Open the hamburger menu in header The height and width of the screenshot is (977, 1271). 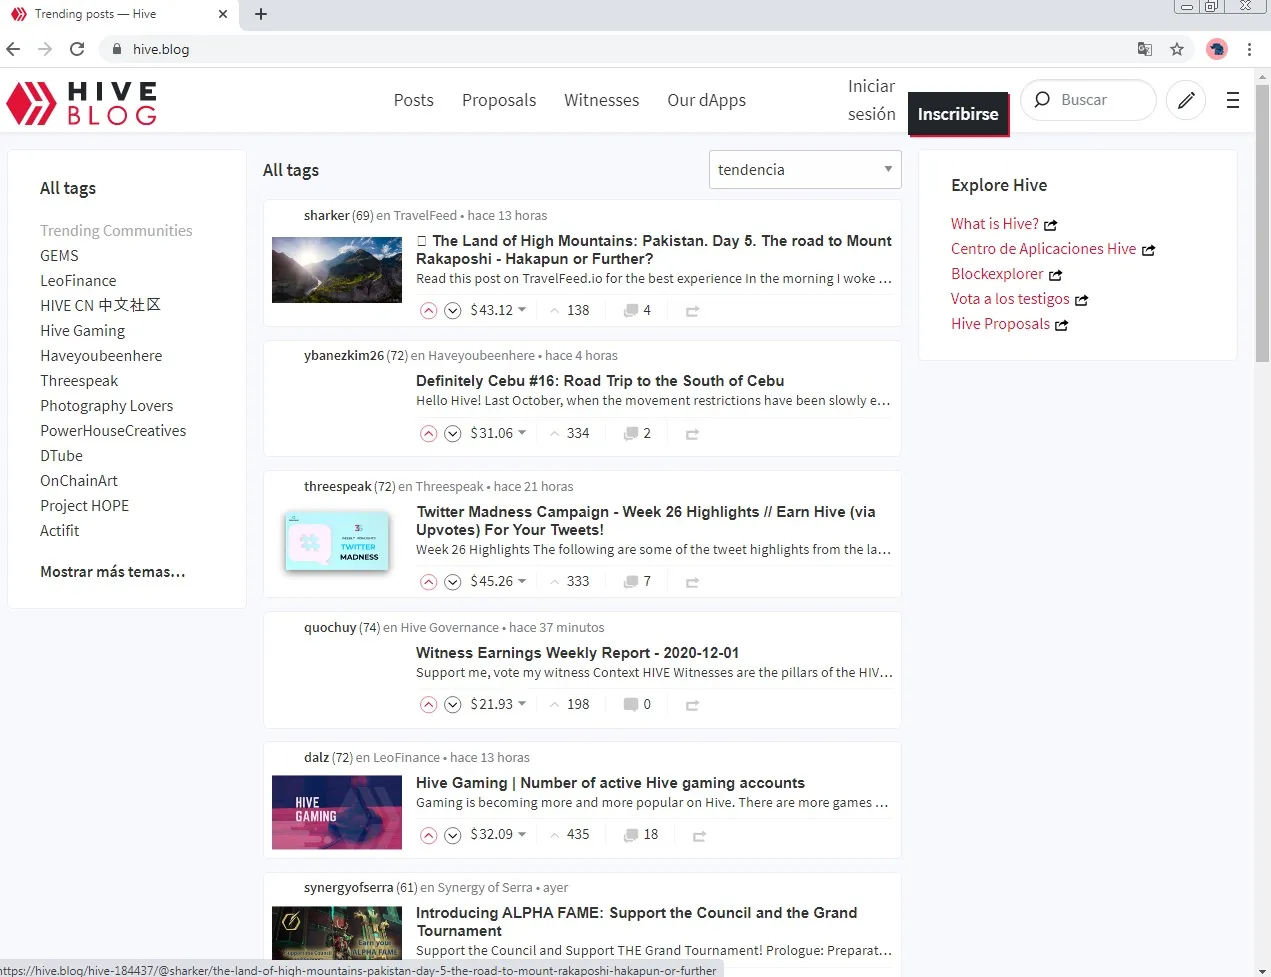(1233, 100)
